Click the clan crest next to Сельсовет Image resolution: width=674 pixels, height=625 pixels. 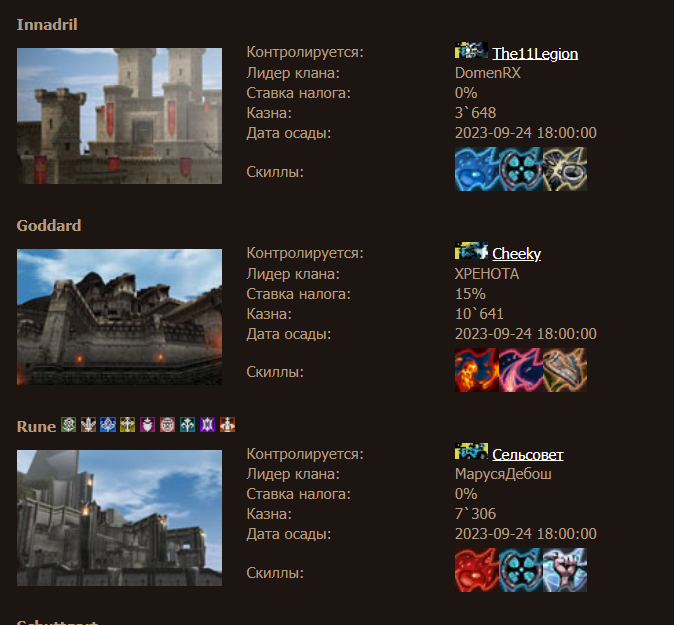(471, 451)
